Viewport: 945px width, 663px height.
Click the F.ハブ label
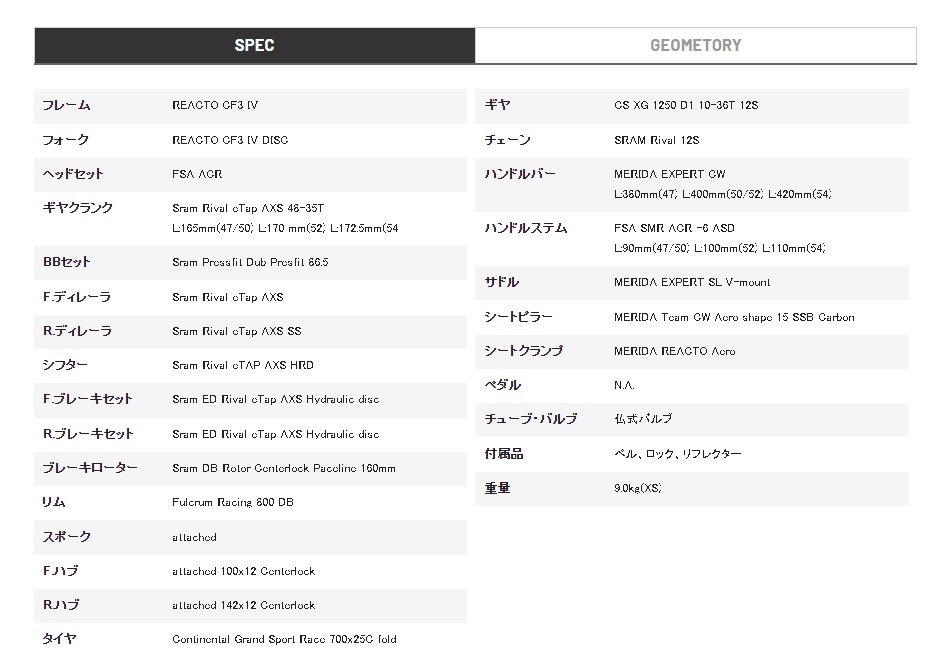click(60, 571)
